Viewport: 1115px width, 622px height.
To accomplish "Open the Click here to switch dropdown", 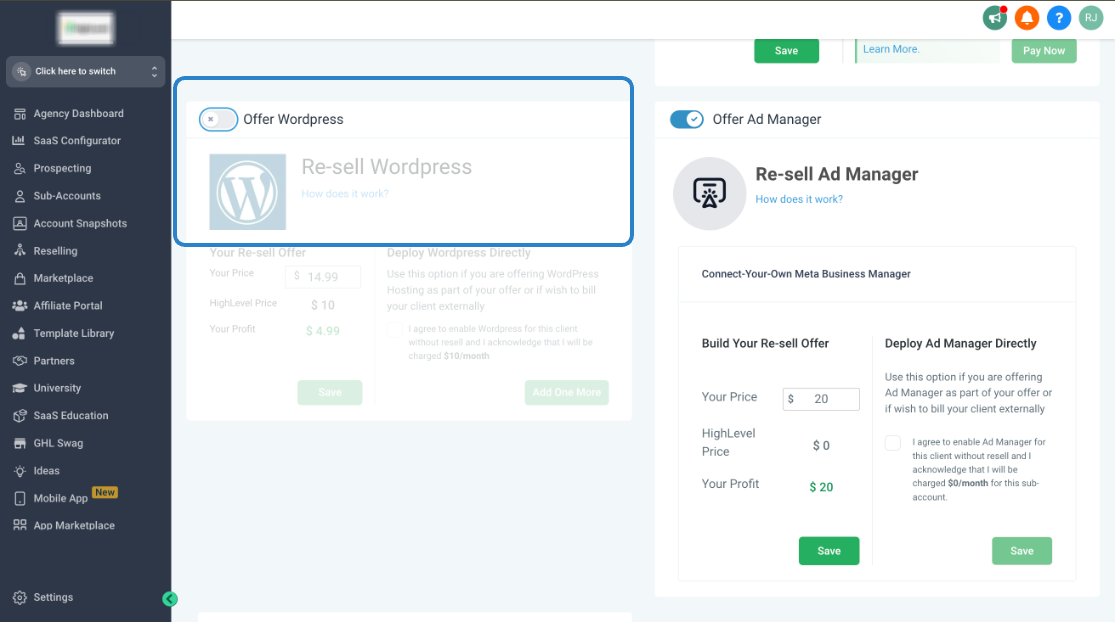I will coord(85,72).
